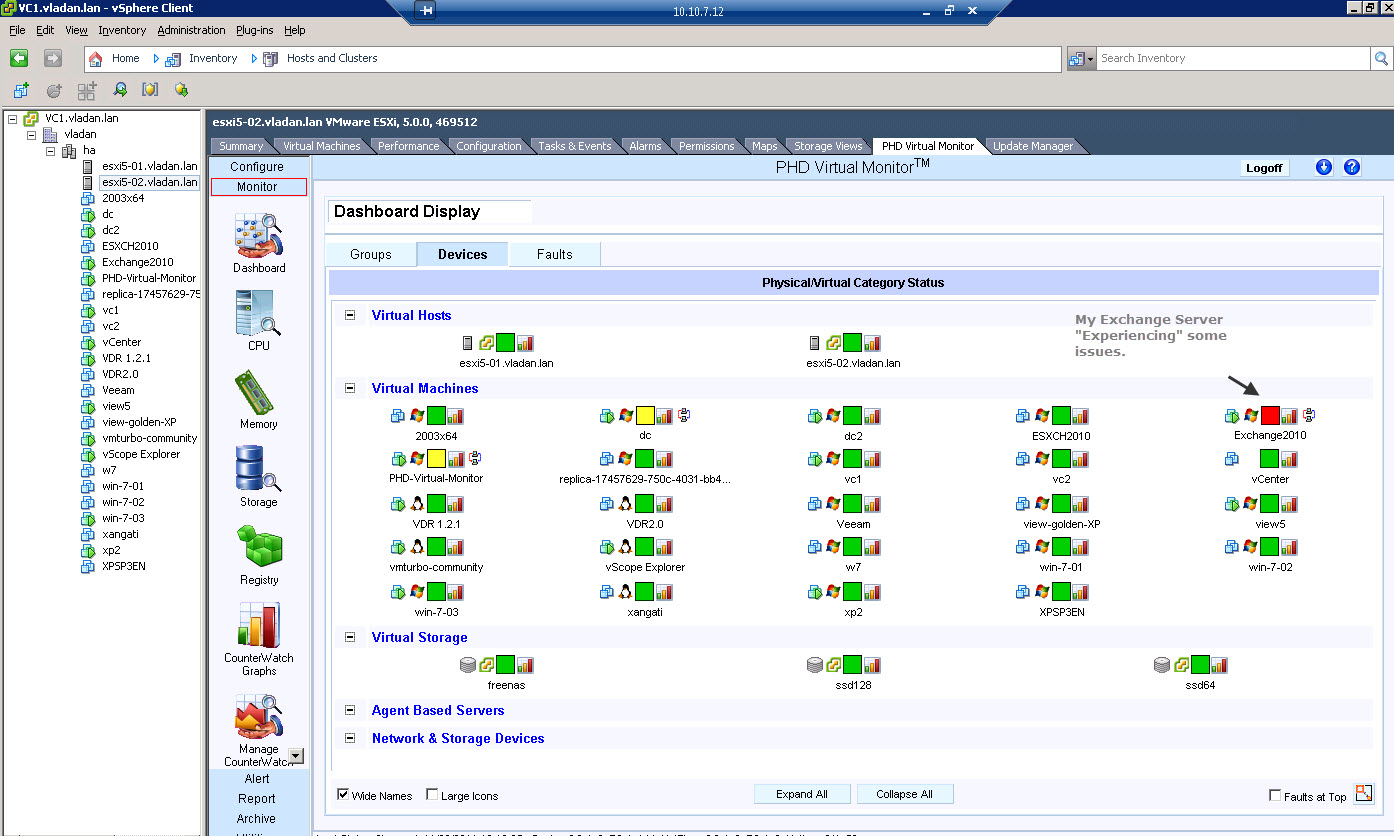Image resolution: width=1394 pixels, height=836 pixels.
Task: Pin the remote connection bar at top
Action: click(426, 11)
